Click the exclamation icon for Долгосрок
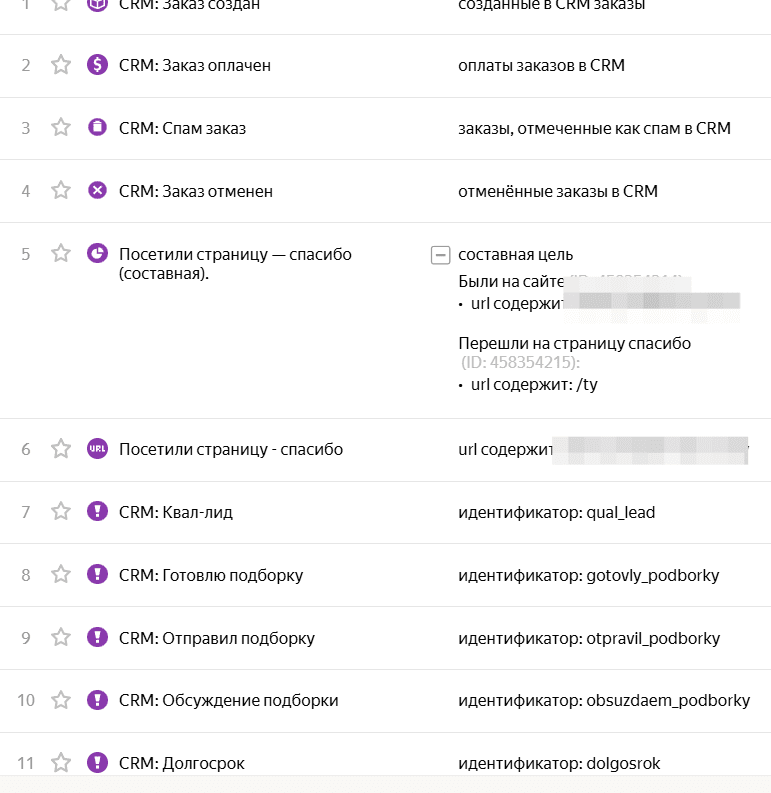 [x=97, y=763]
